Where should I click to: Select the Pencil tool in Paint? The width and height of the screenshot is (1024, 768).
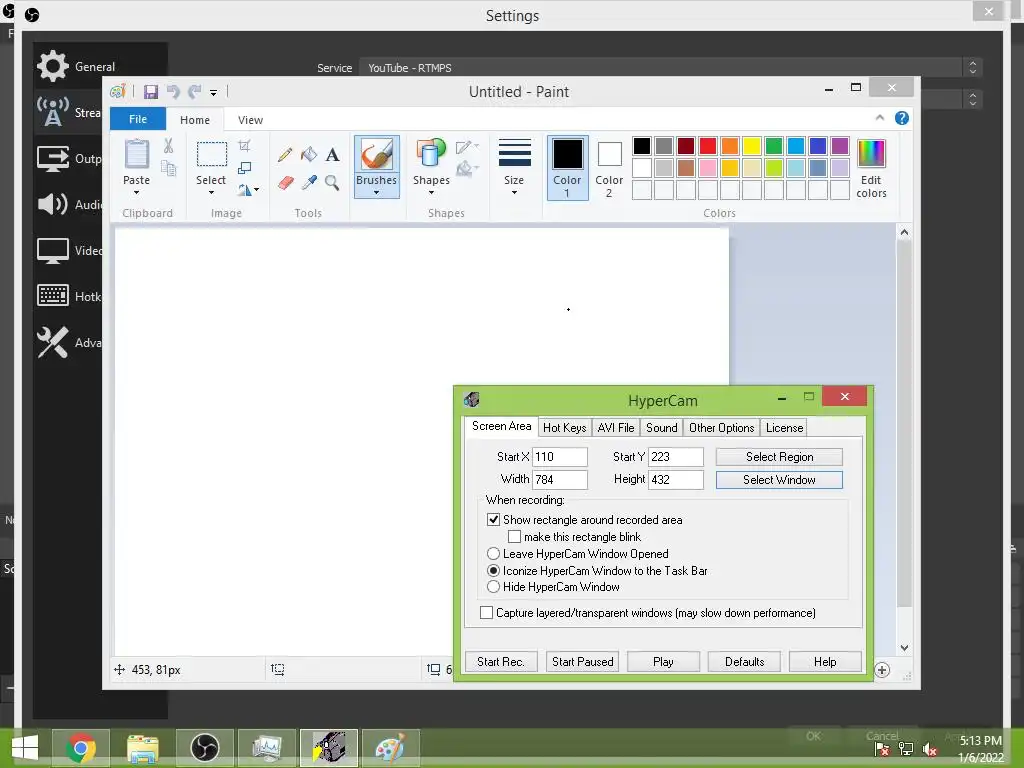point(285,155)
